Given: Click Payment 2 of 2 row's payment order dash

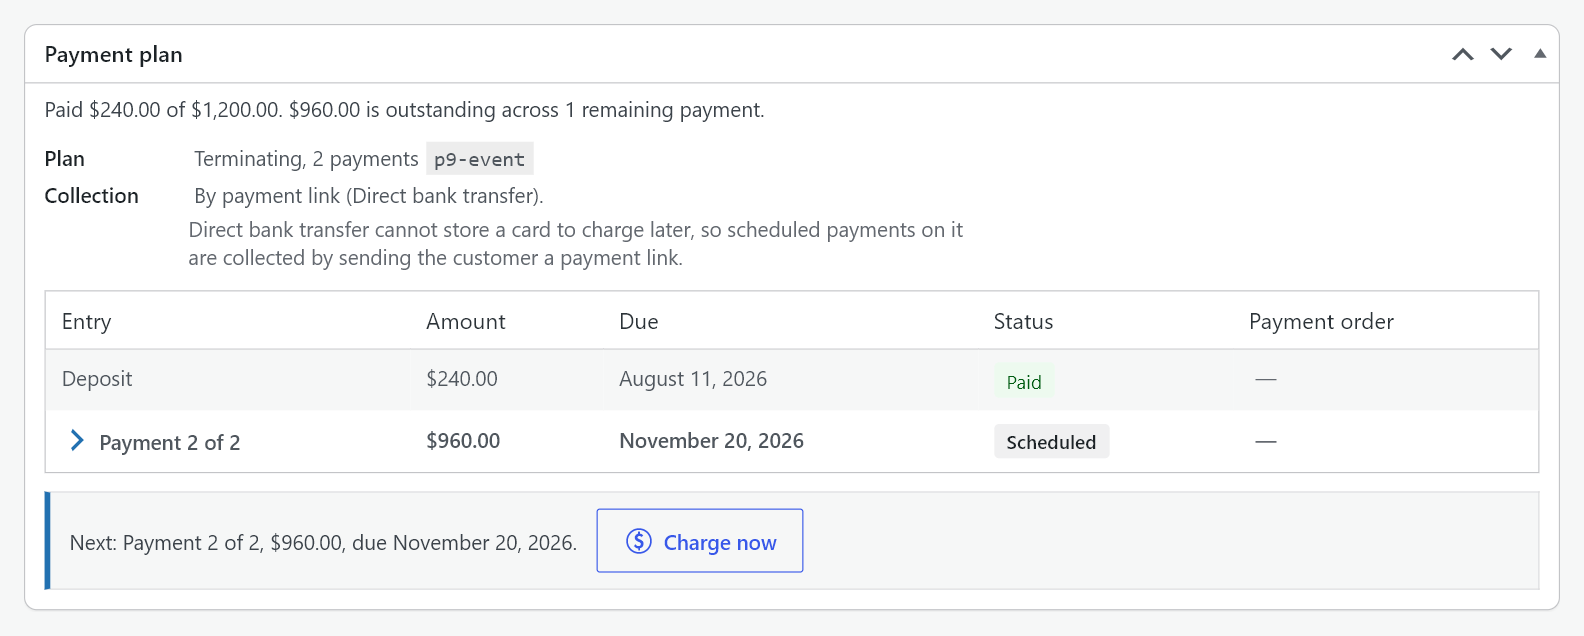Looking at the screenshot, I should (x=1266, y=441).
